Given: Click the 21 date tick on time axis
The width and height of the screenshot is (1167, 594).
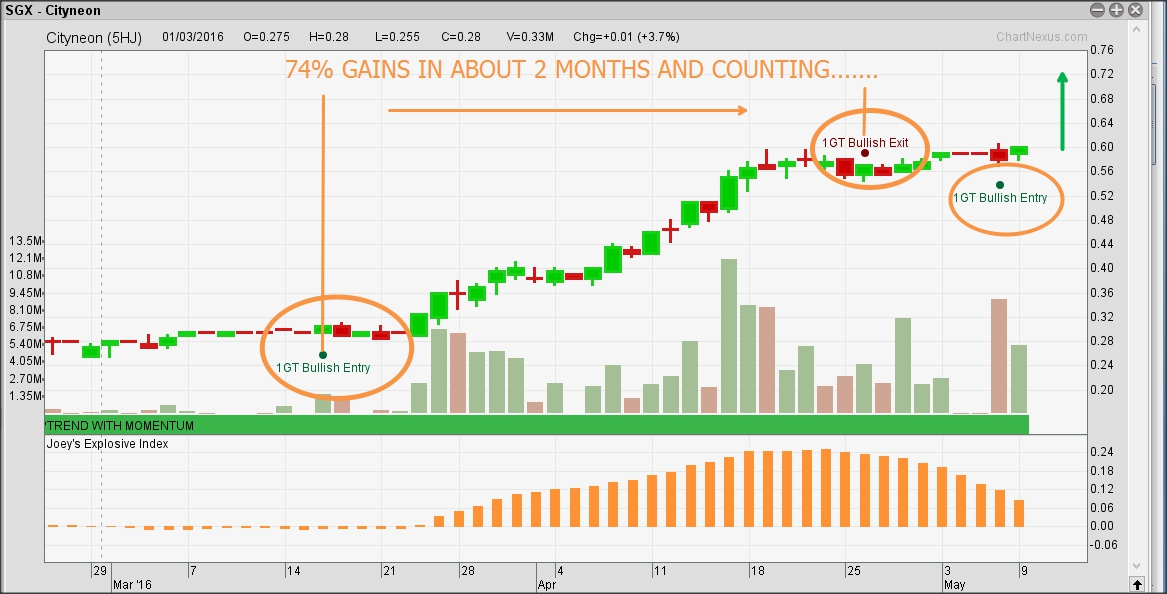Looking at the screenshot, I should point(389,571).
